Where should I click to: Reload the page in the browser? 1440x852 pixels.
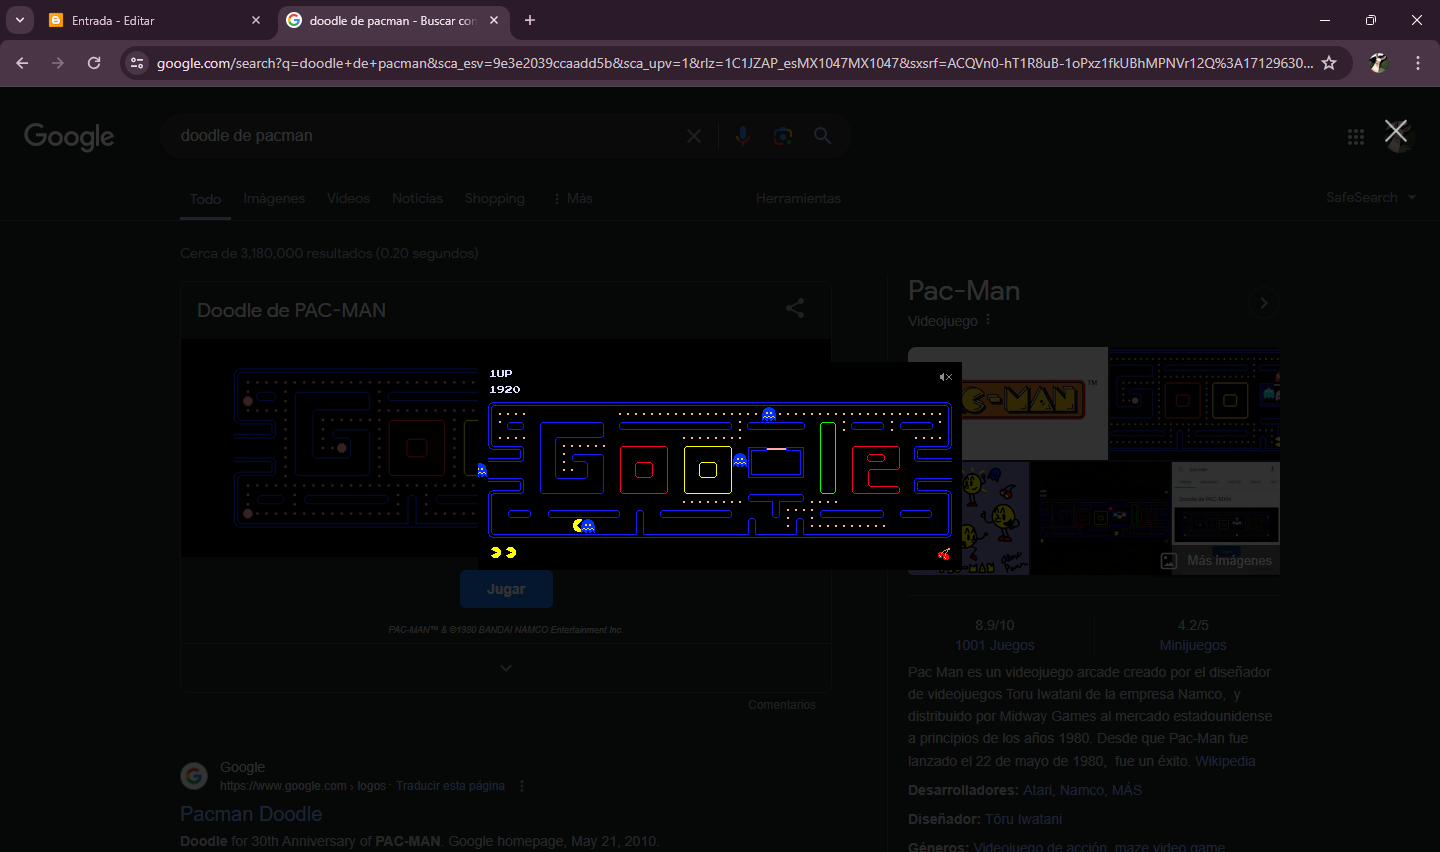click(x=94, y=63)
